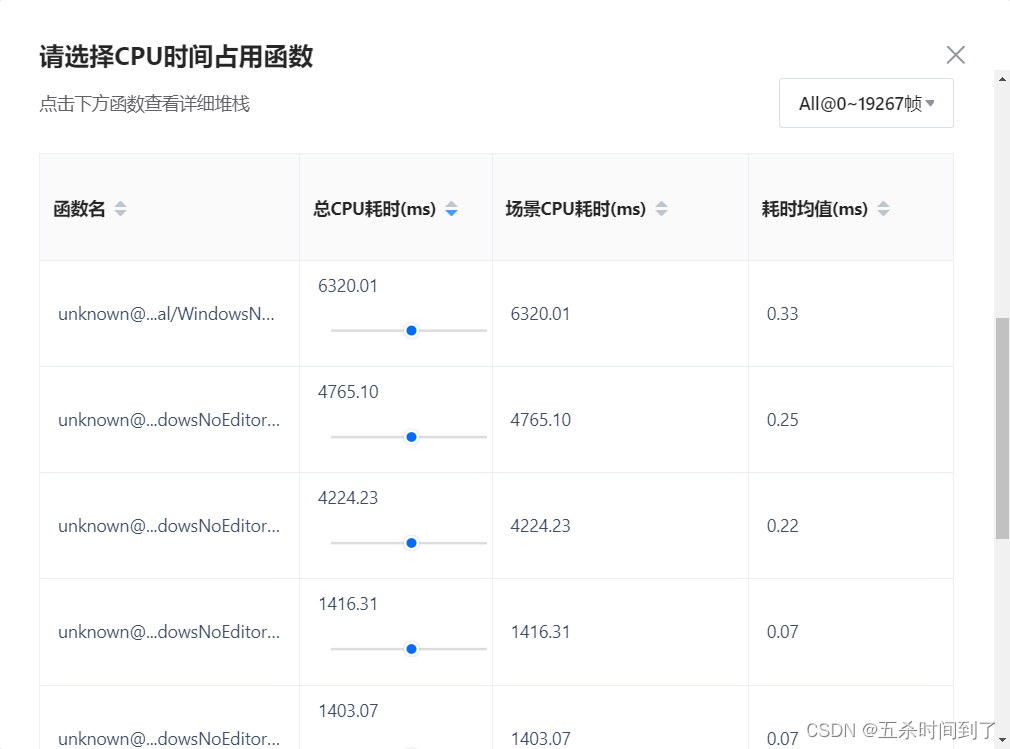1010x749 pixels.
Task: Sort 函数名 column ascending
Action: coord(120,203)
